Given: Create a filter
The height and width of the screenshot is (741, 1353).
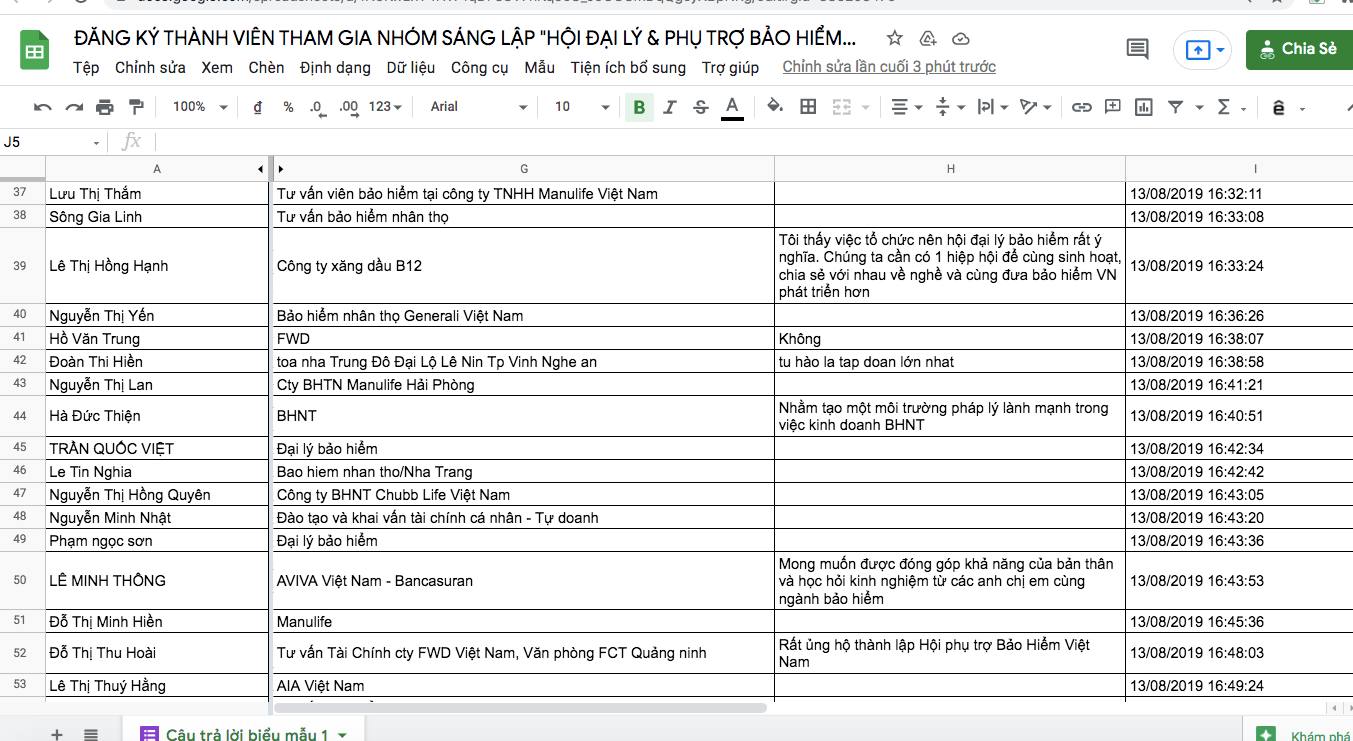Looking at the screenshot, I should click(1175, 107).
